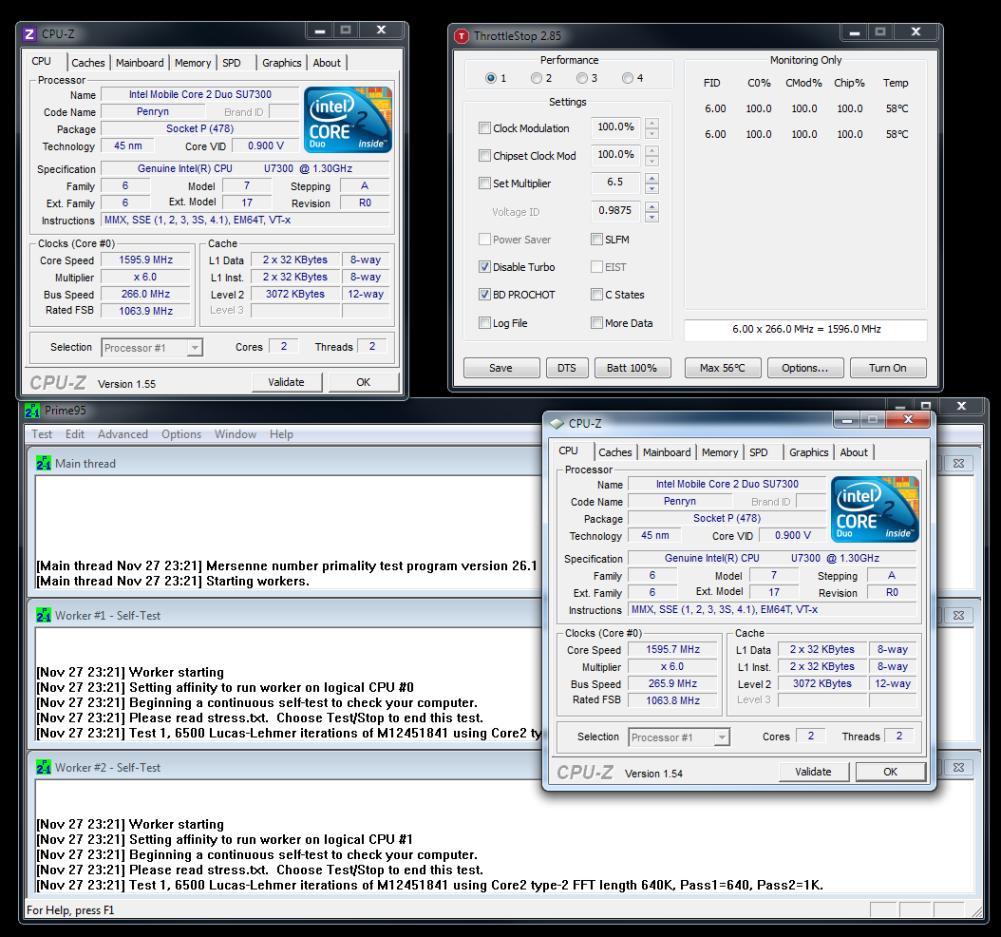Select performance profile 3 radio button
The image size is (1001, 937).
[582, 78]
